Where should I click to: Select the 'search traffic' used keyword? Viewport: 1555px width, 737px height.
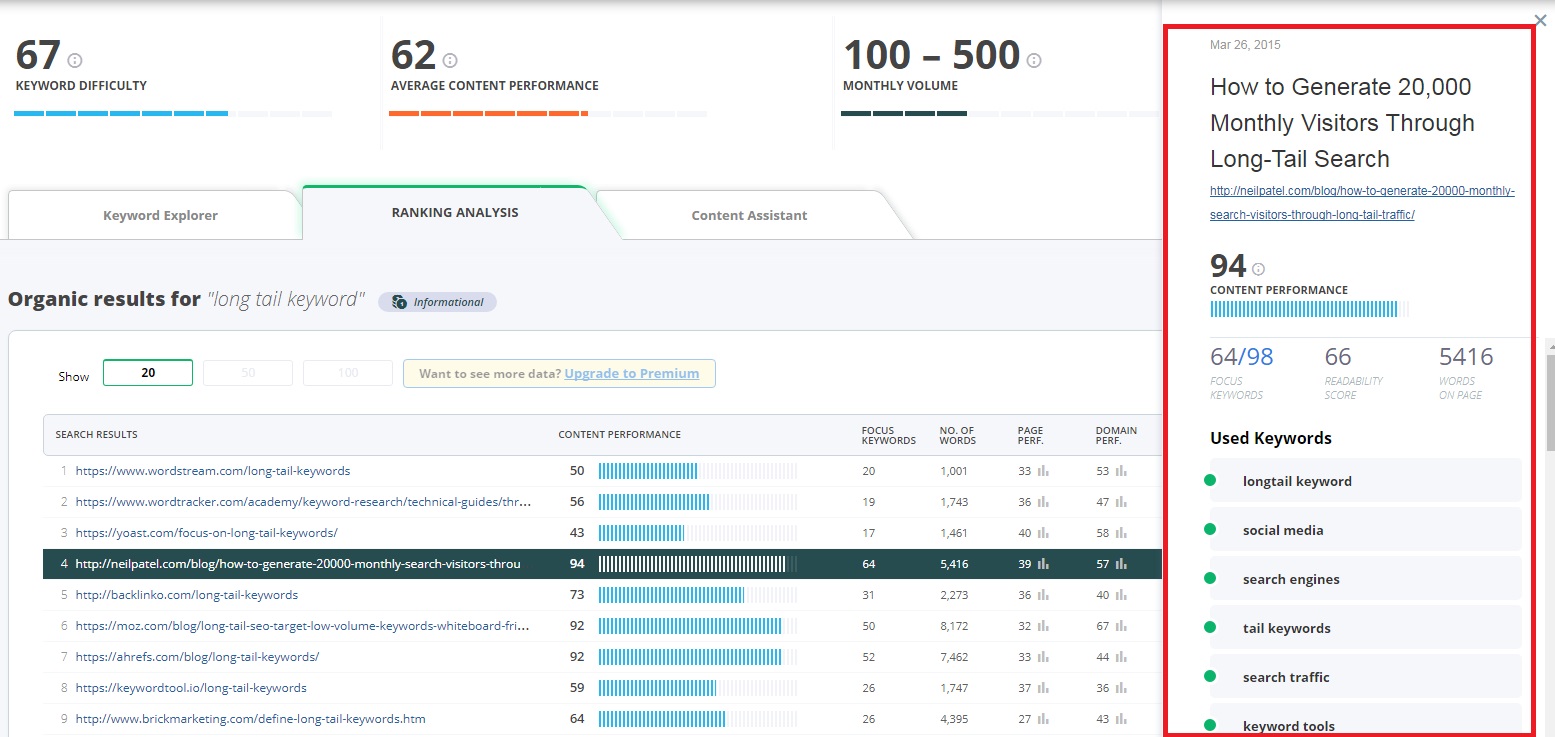pos(1286,677)
